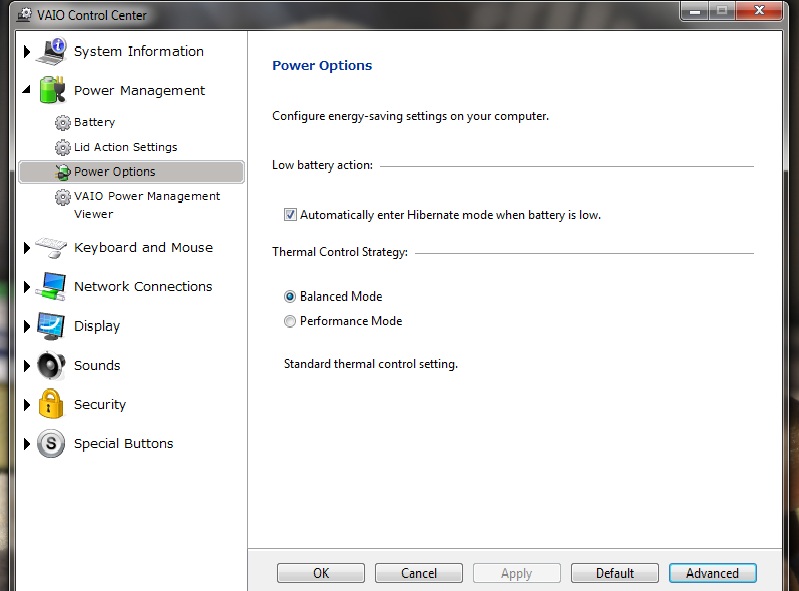Click the Sounds speaker icon

click(x=51, y=365)
